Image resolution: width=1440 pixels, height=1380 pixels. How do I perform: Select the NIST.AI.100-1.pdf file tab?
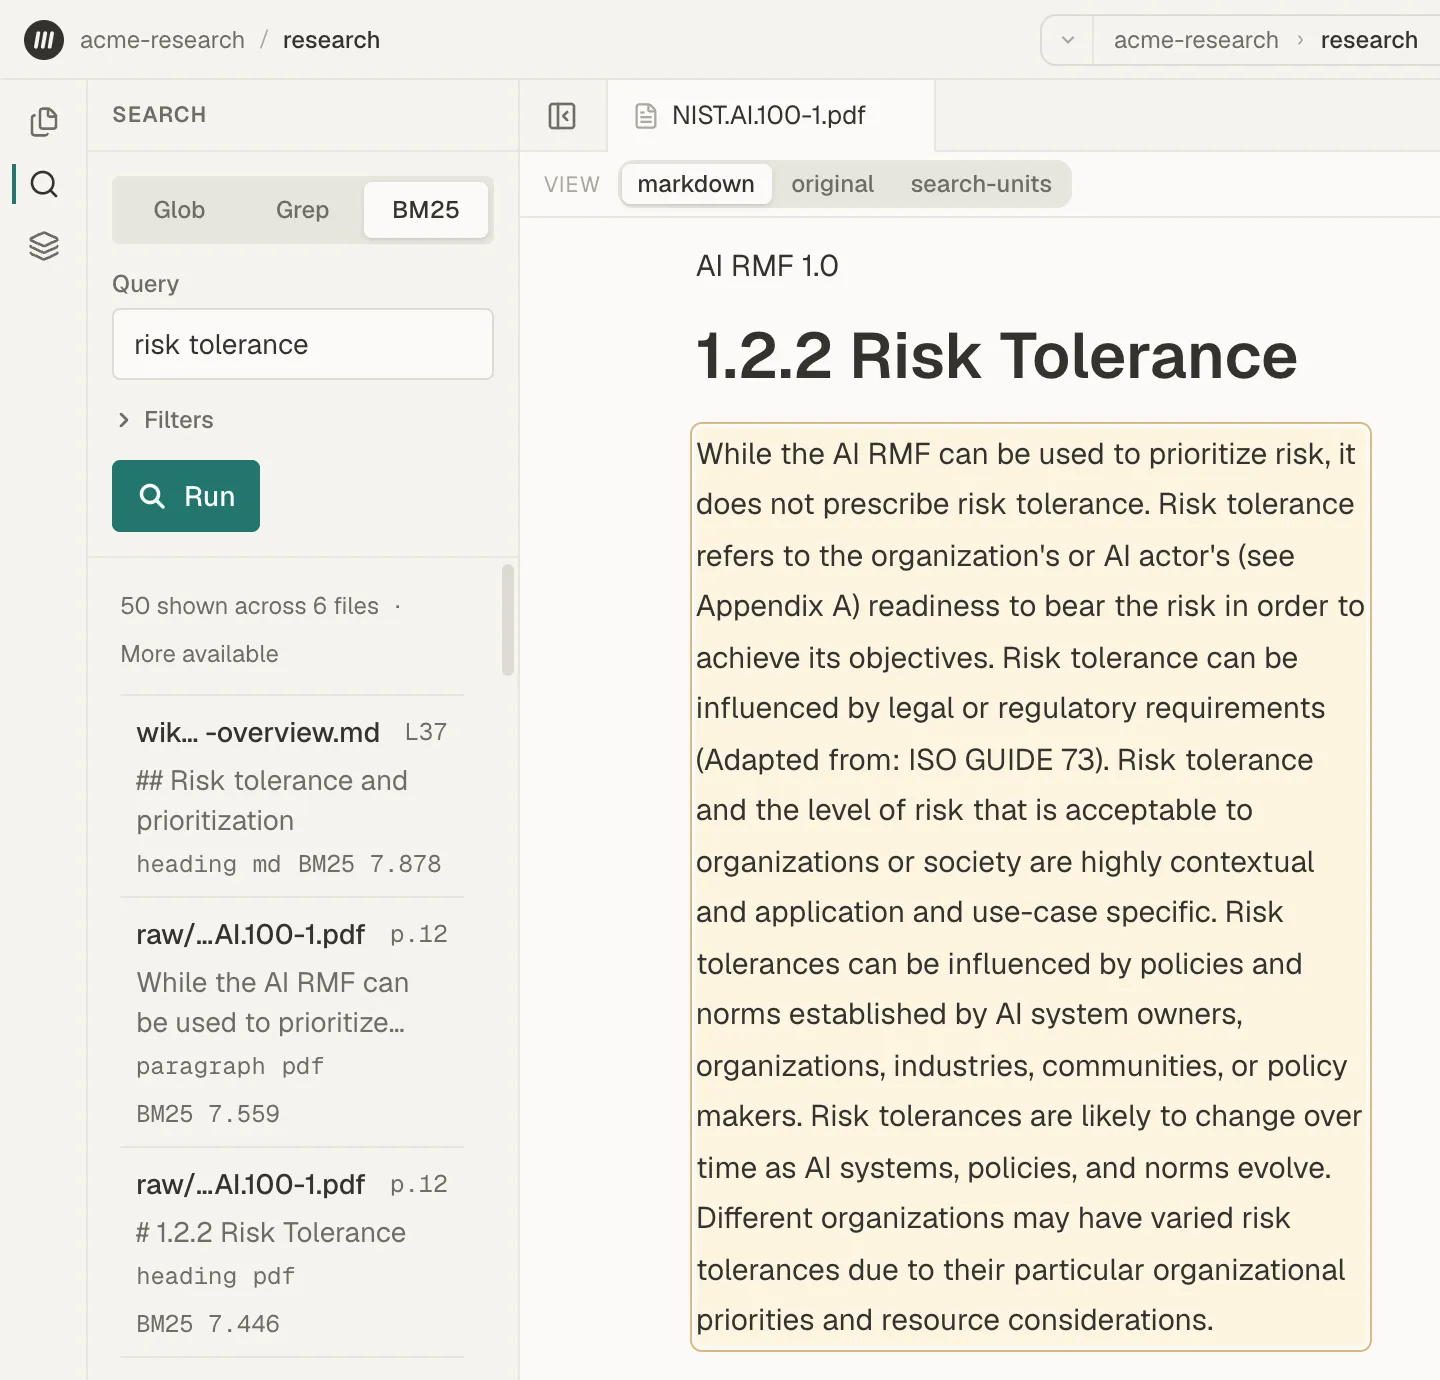click(770, 116)
